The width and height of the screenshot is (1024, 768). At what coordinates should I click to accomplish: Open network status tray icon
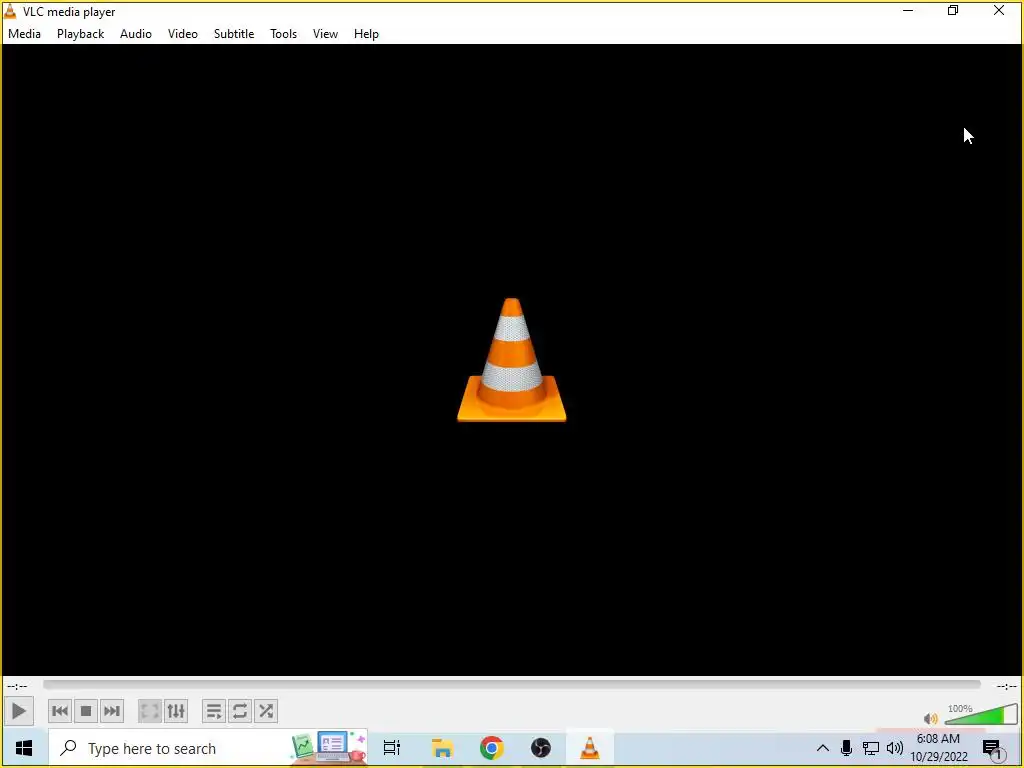click(x=871, y=748)
